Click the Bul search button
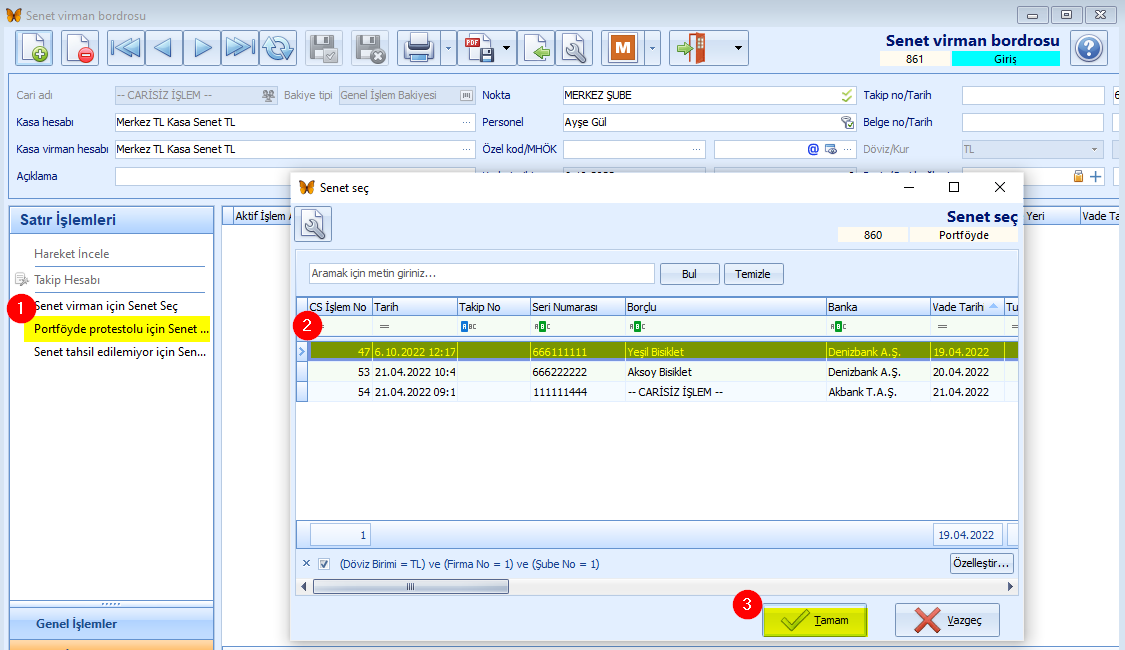This screenshot has height=650, width=1125. pos(689,274)
